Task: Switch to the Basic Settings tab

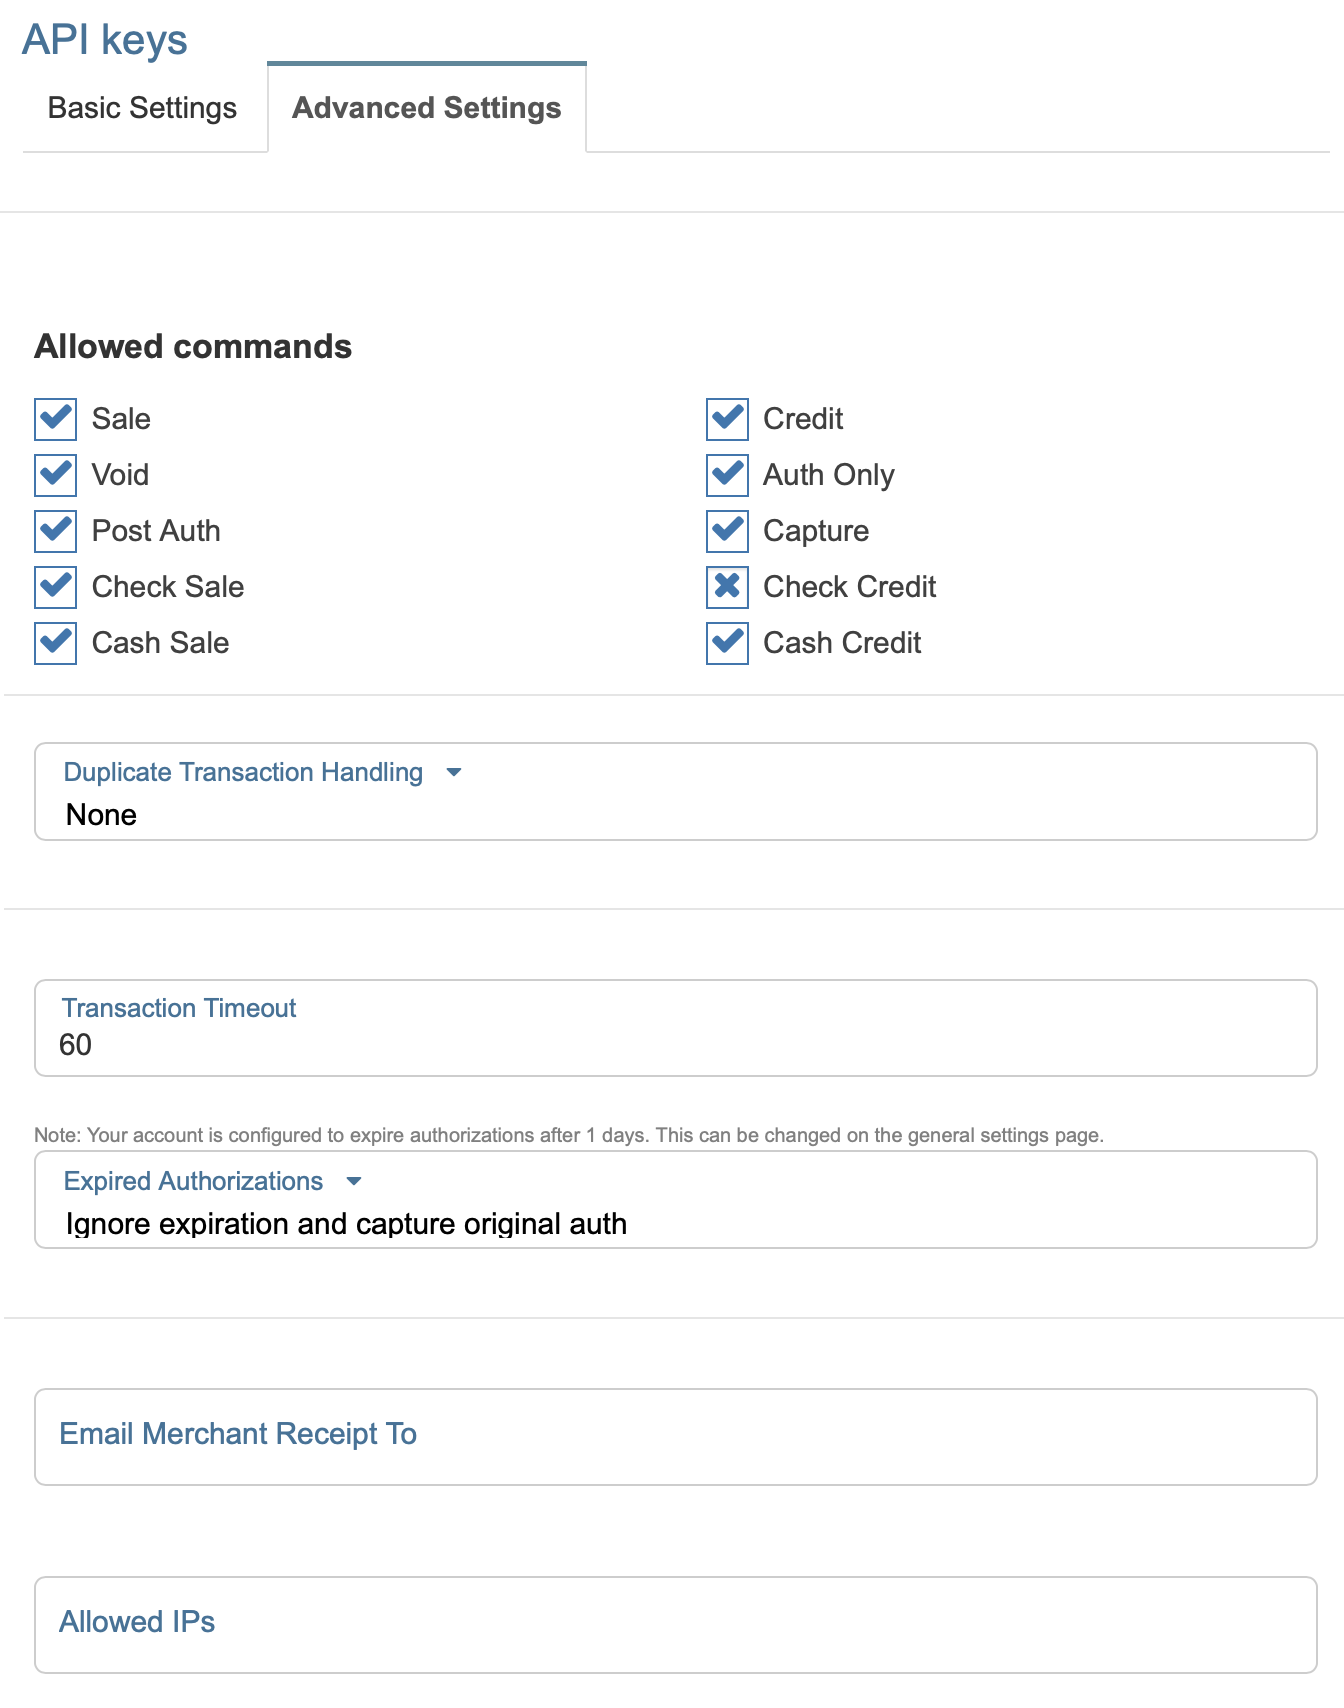Action: point(143,108)
